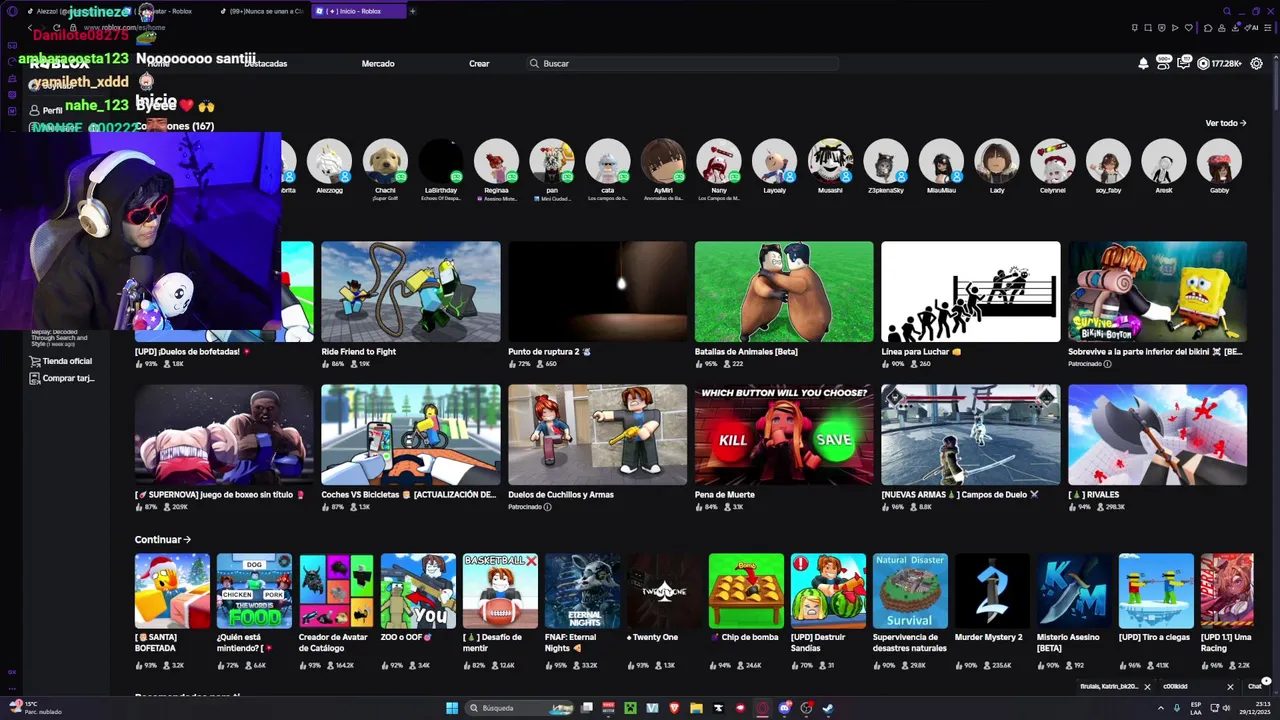Open the Continuar section link
The width and height of the screenshot is (1280, 720).
coord(163,540)
